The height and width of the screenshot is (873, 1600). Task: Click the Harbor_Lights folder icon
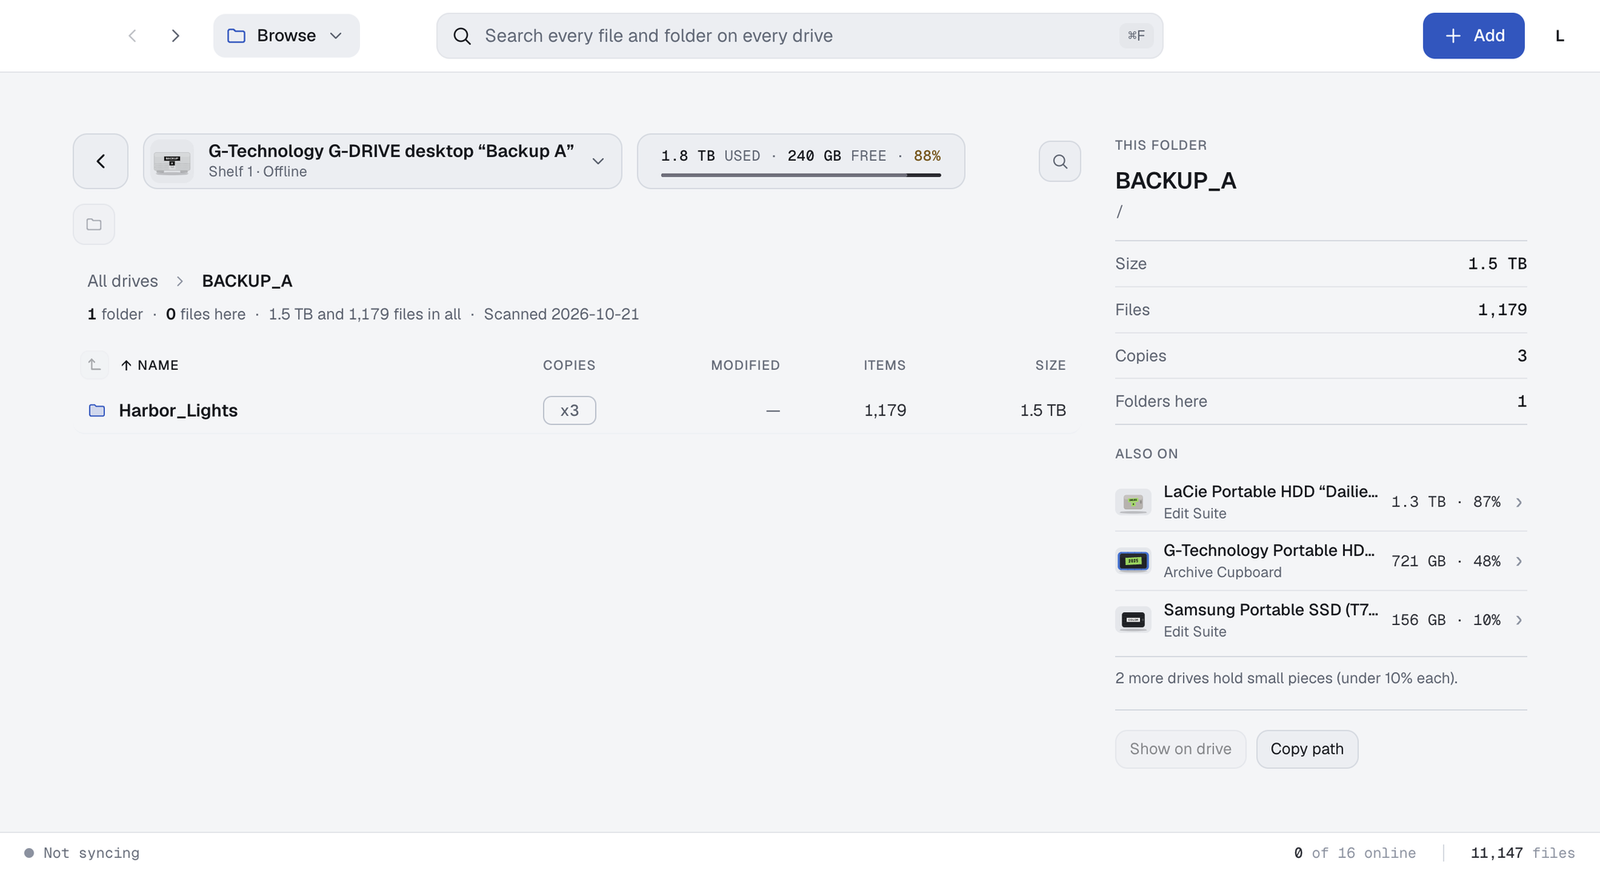(97, 410)
